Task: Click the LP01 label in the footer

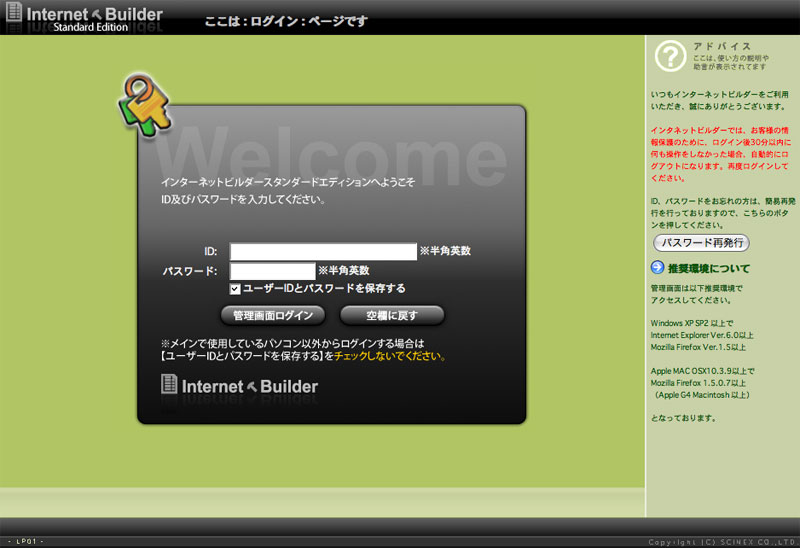Action: pyautogui.click(x=25, y=541)
